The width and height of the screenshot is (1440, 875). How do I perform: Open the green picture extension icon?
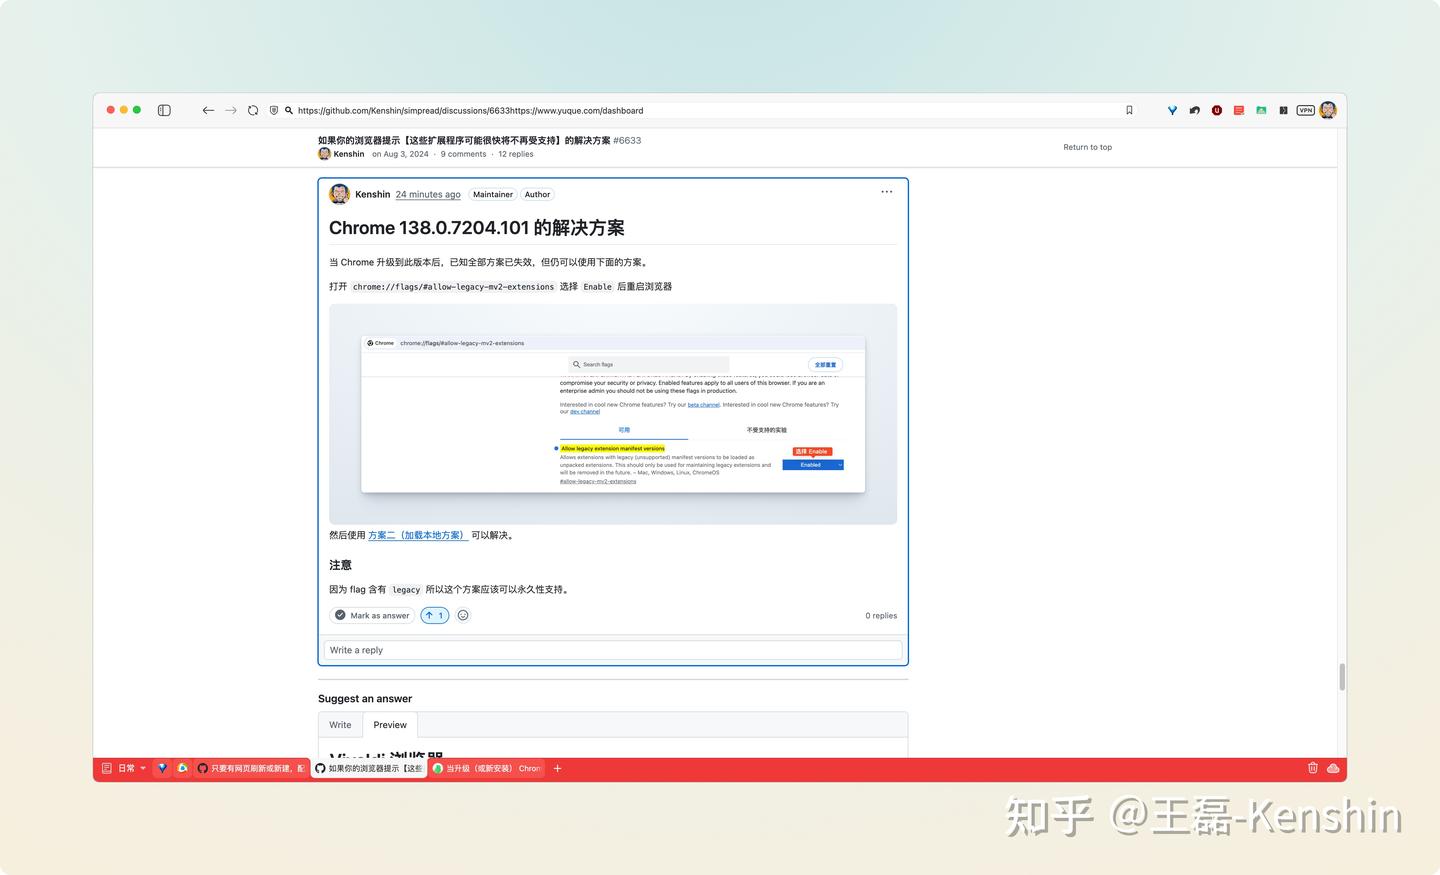(x=1261, y=110)
